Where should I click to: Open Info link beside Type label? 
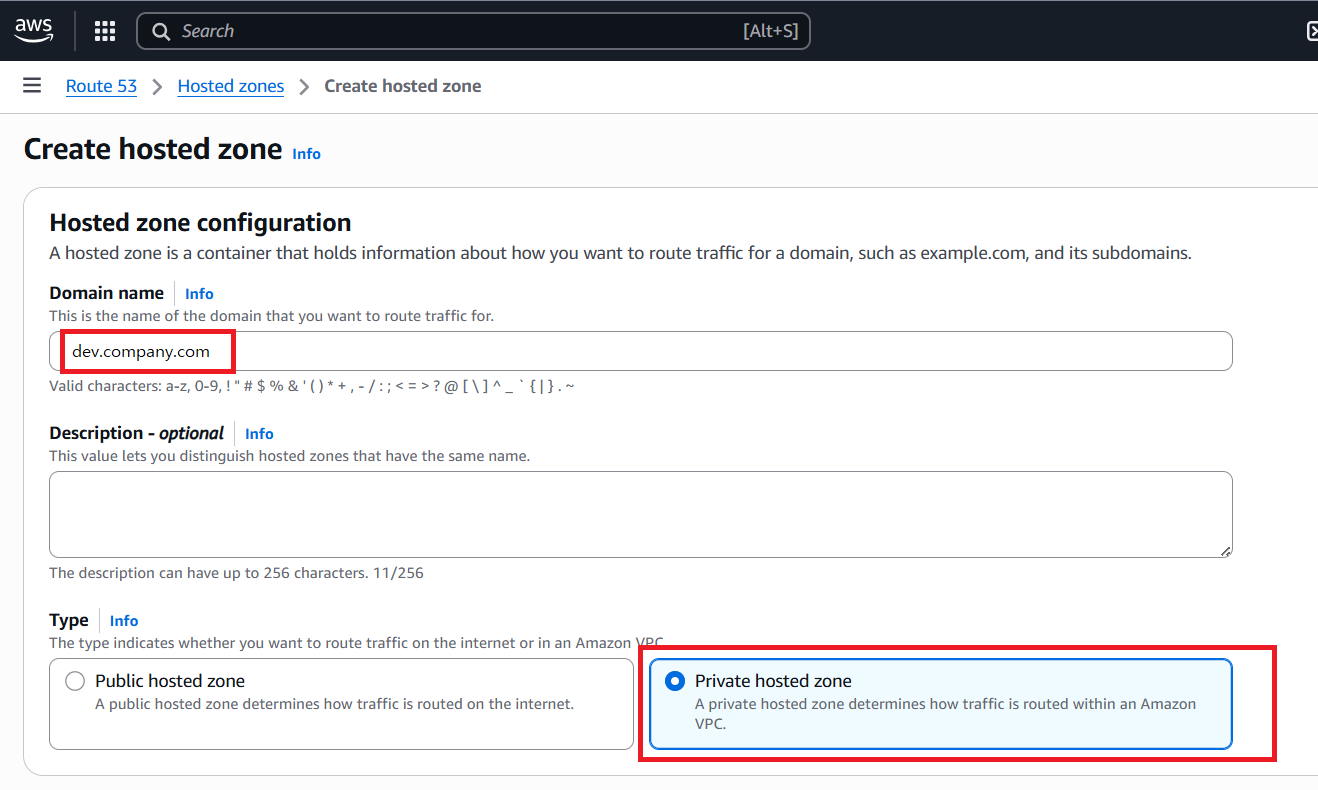pos(124,620)
